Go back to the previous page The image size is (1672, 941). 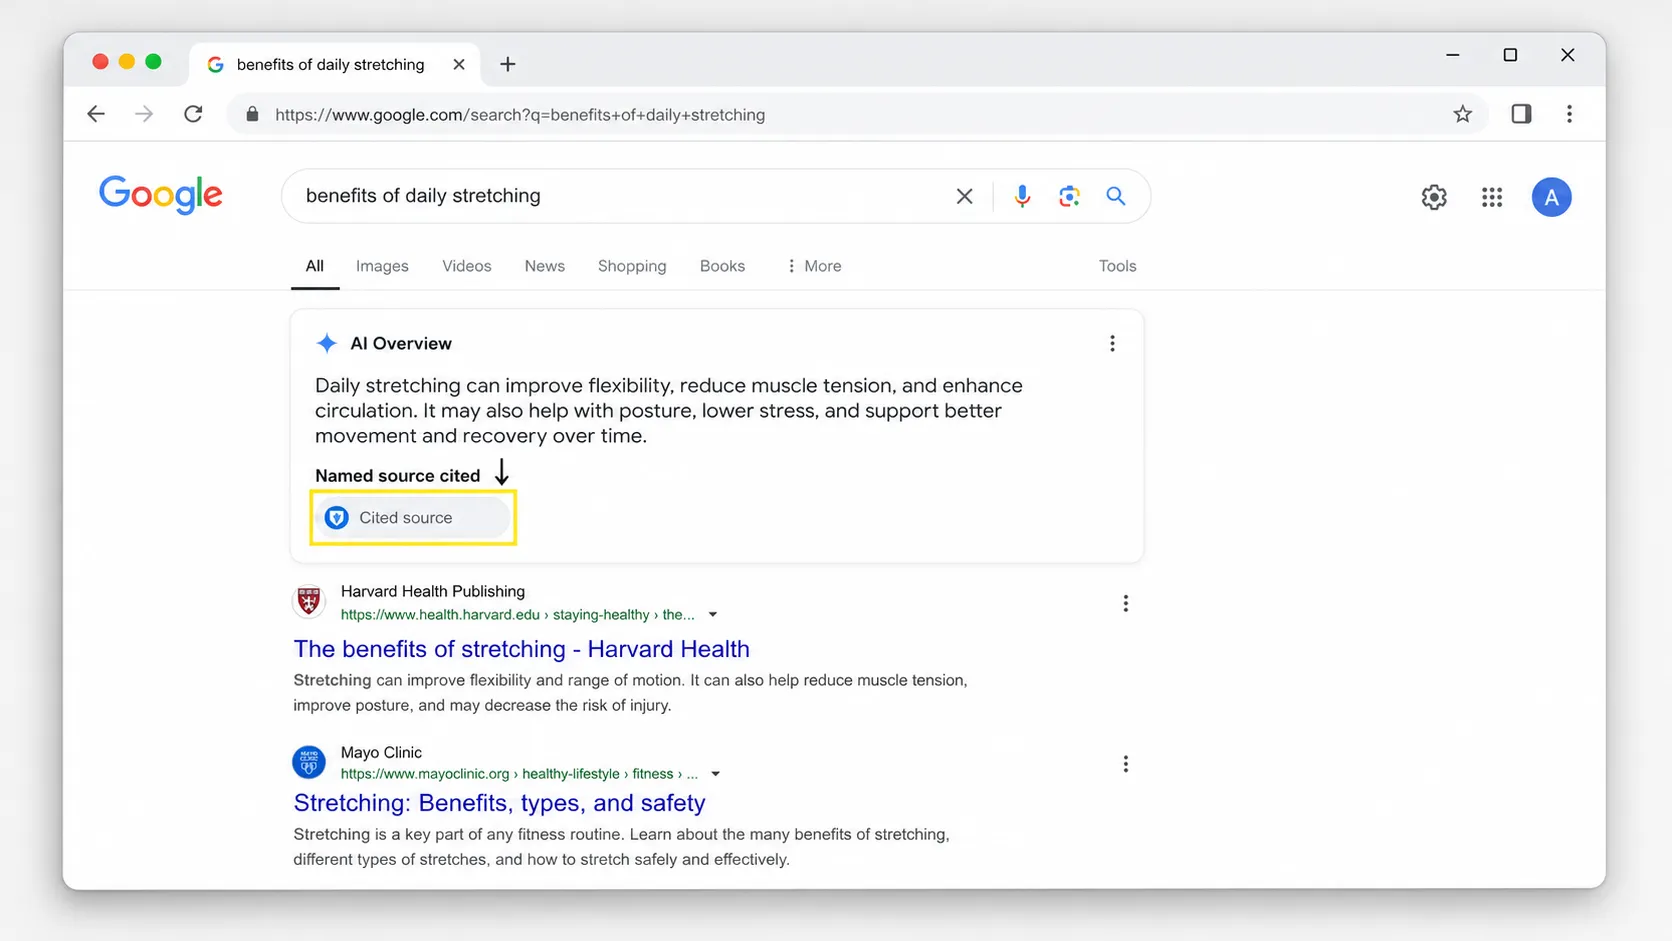pyautogui.click(x=96, y=114)
